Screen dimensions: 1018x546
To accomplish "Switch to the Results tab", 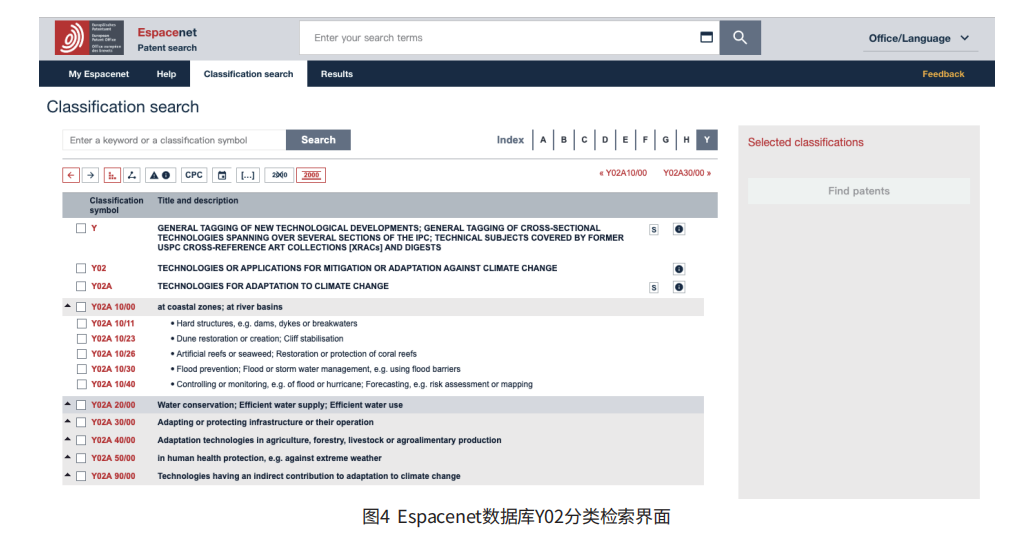I will click(x=336, y=74).
